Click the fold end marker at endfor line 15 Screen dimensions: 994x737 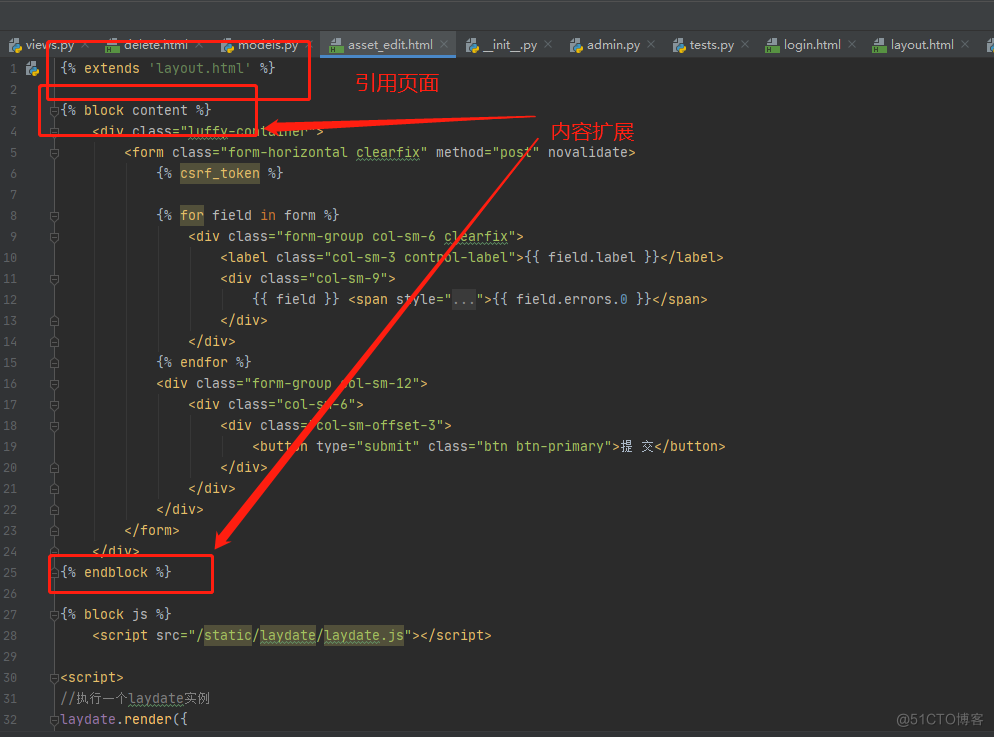point(55,363)
